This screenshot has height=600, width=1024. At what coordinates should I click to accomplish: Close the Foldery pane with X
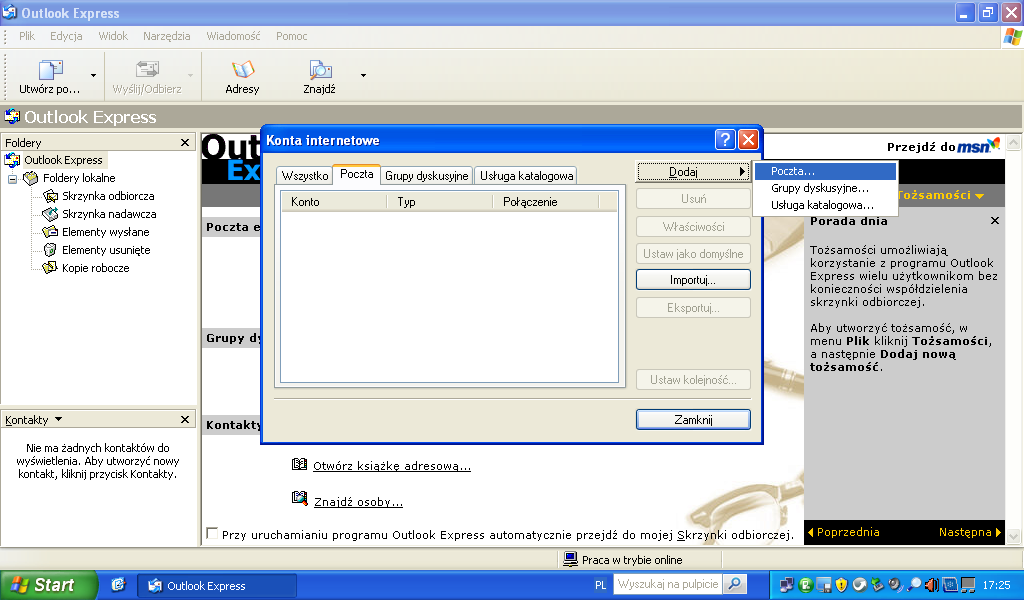(185, 142)
